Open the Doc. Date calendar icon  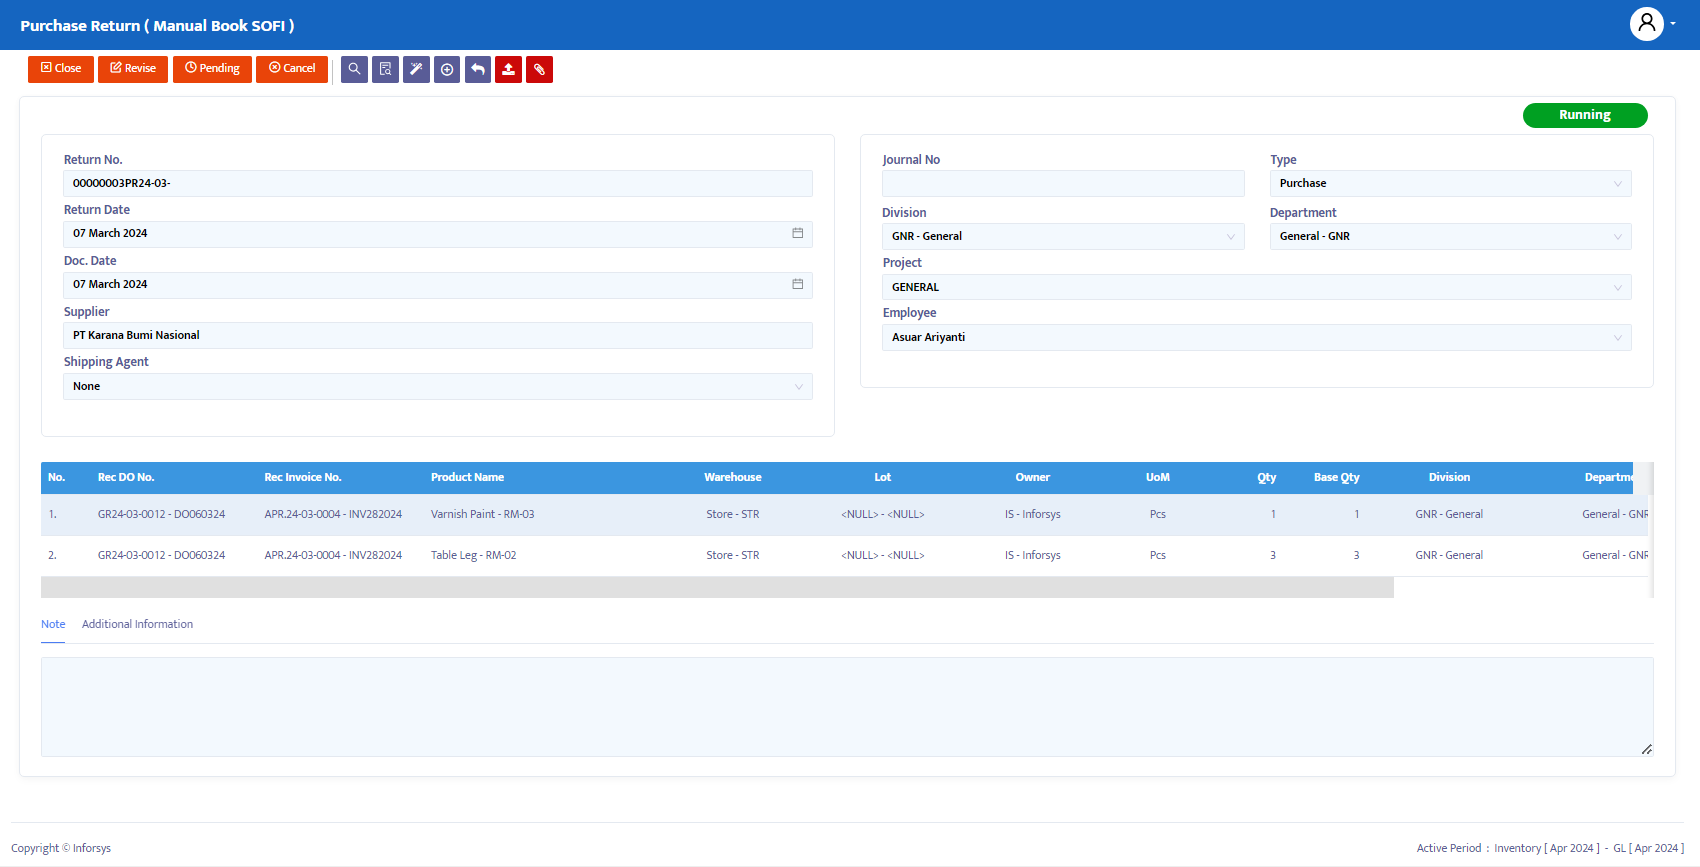coord(797,284)
